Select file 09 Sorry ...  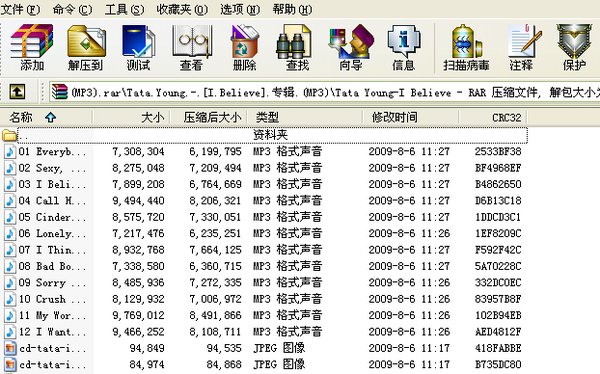click(x=52, y=283)
